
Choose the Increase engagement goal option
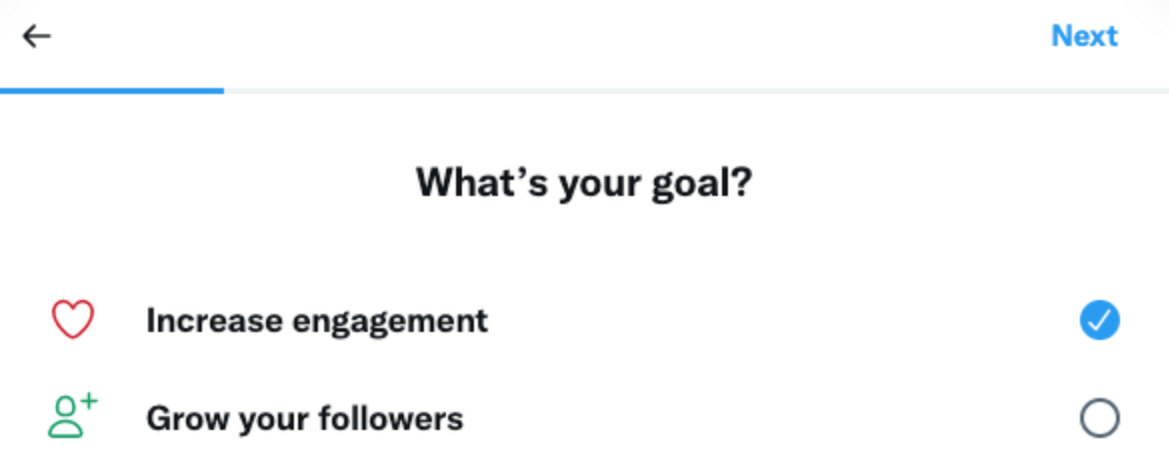(317, 321)
